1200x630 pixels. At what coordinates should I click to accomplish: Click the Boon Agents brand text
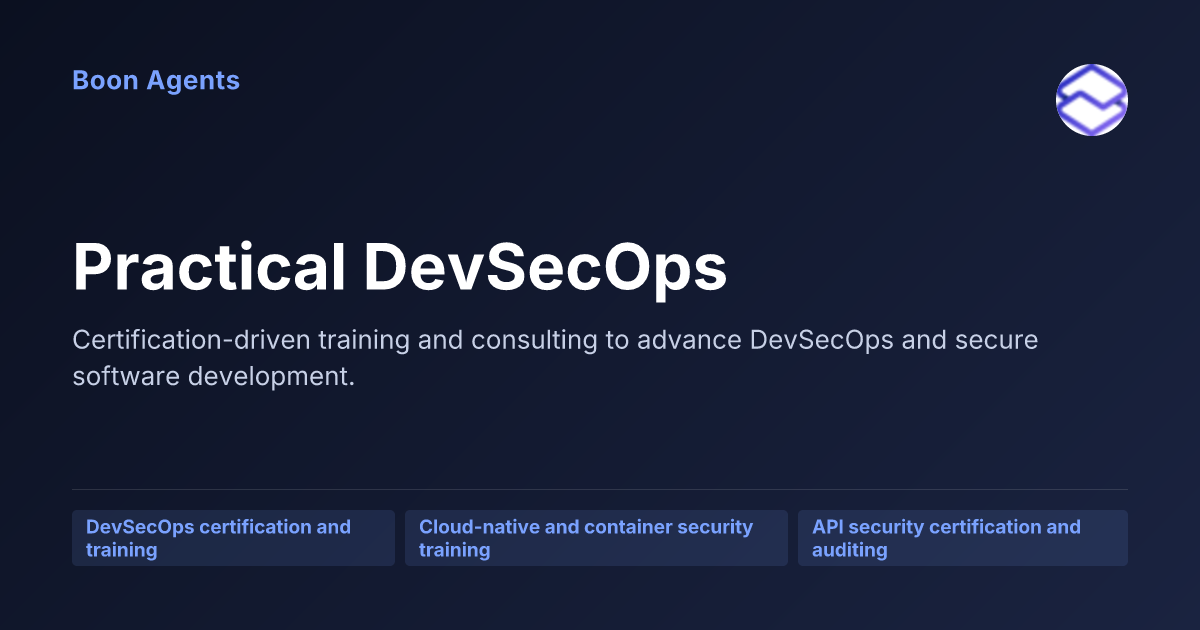pyautogui.click(x=156, y=80)
